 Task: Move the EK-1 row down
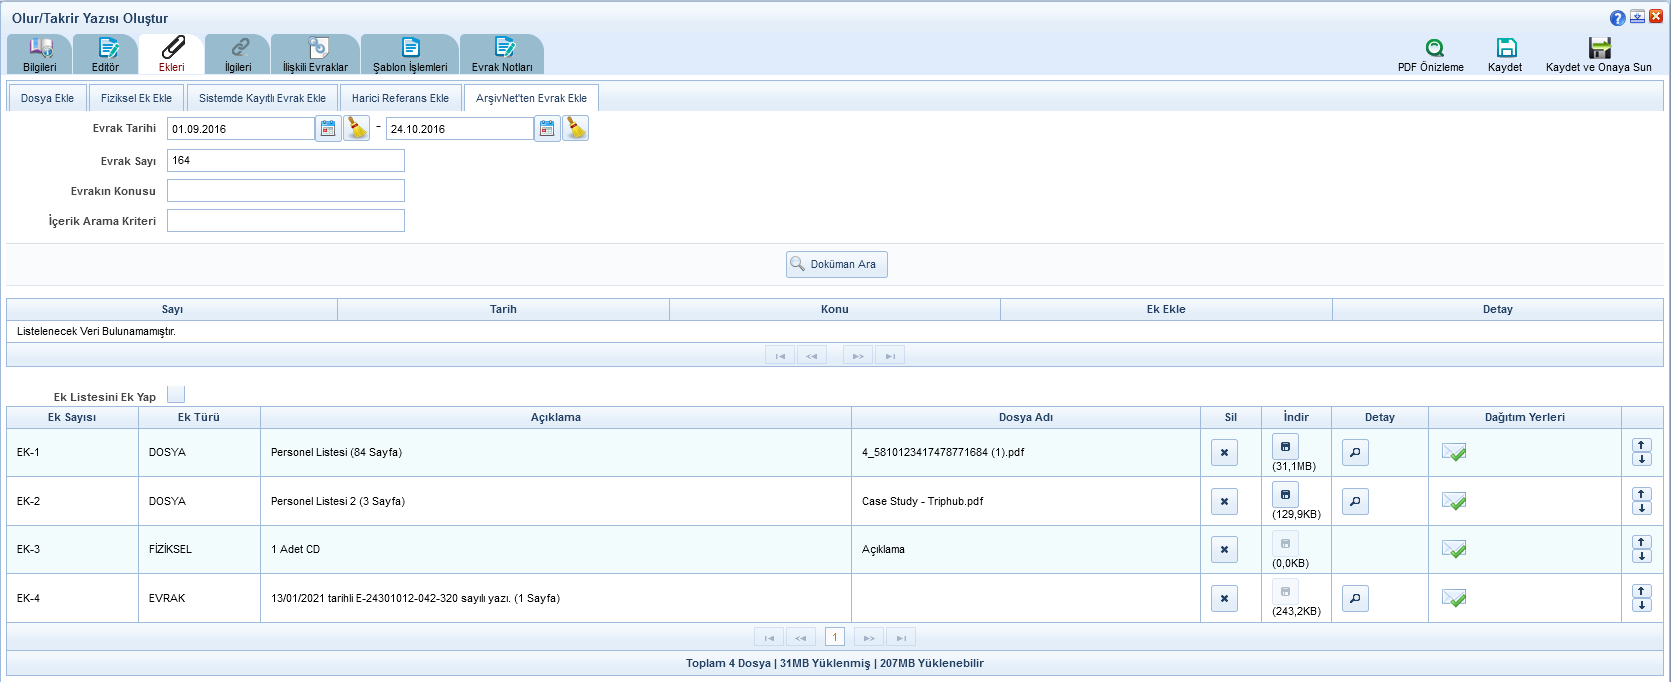coord(1641,460)
